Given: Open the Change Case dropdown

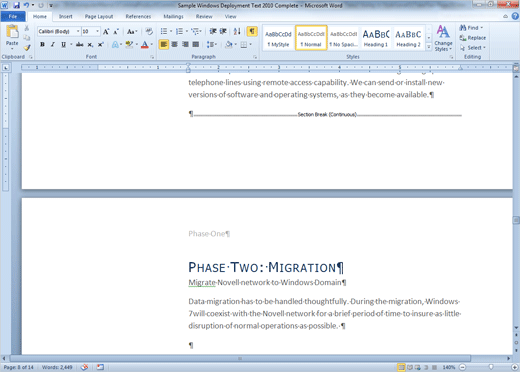Looking at the screenshot, I should (x=132, y=32).
